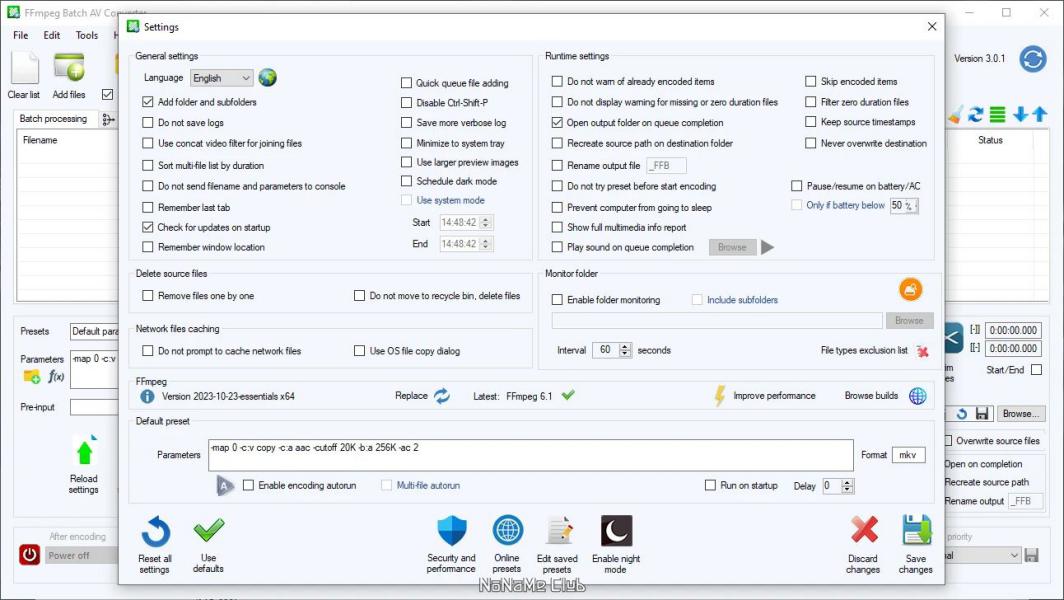Enable Skip encoded items
The width and height of the screenshot is (1064, 600).
point(810,81)
